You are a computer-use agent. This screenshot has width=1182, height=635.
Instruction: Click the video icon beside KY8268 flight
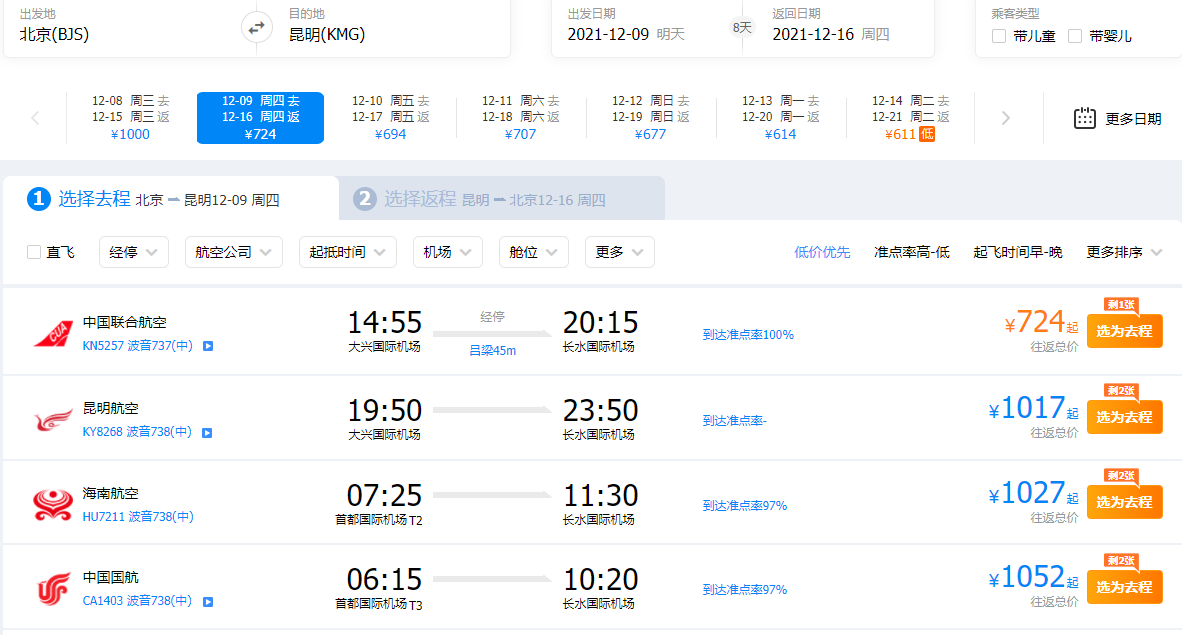208,433
